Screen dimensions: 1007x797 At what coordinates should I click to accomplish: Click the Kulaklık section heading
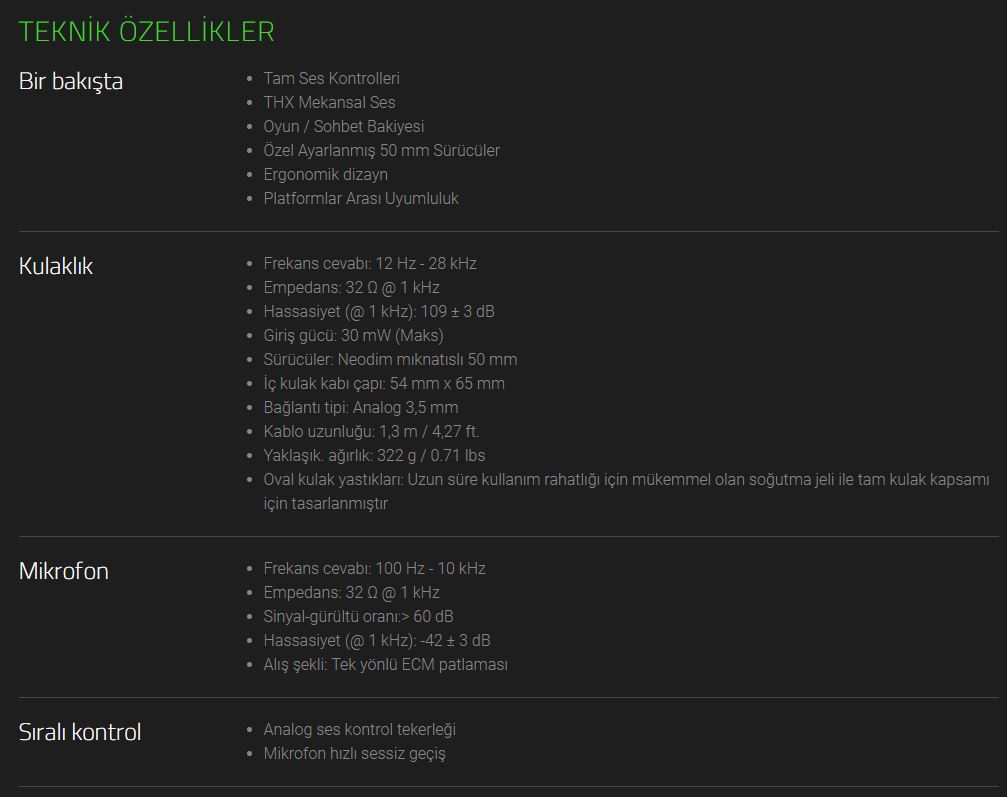tap(56, 266)
